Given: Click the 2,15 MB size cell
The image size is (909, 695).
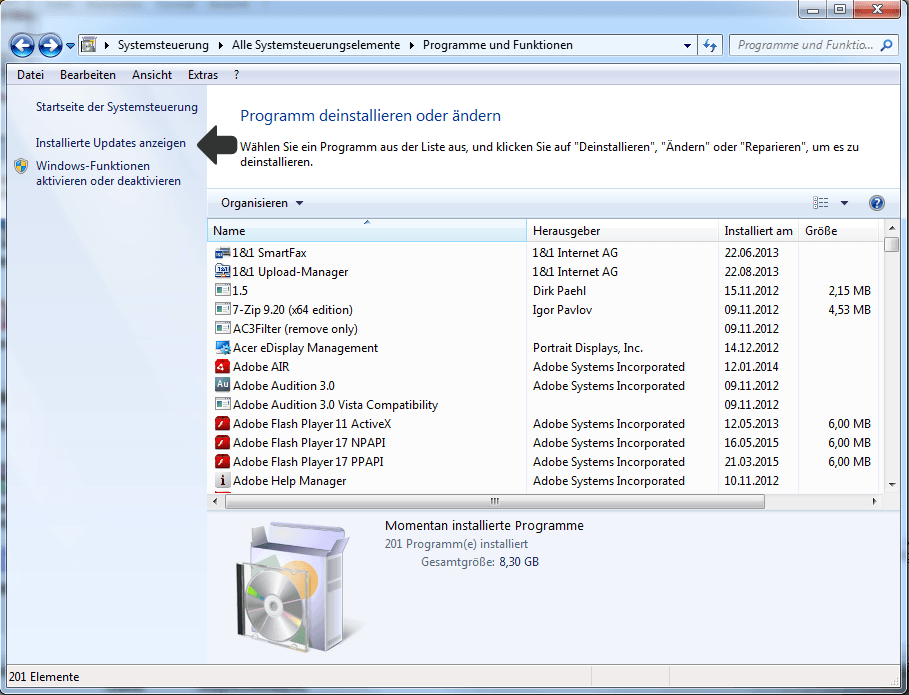Looking at the screenshot, I should pos(849,291).
